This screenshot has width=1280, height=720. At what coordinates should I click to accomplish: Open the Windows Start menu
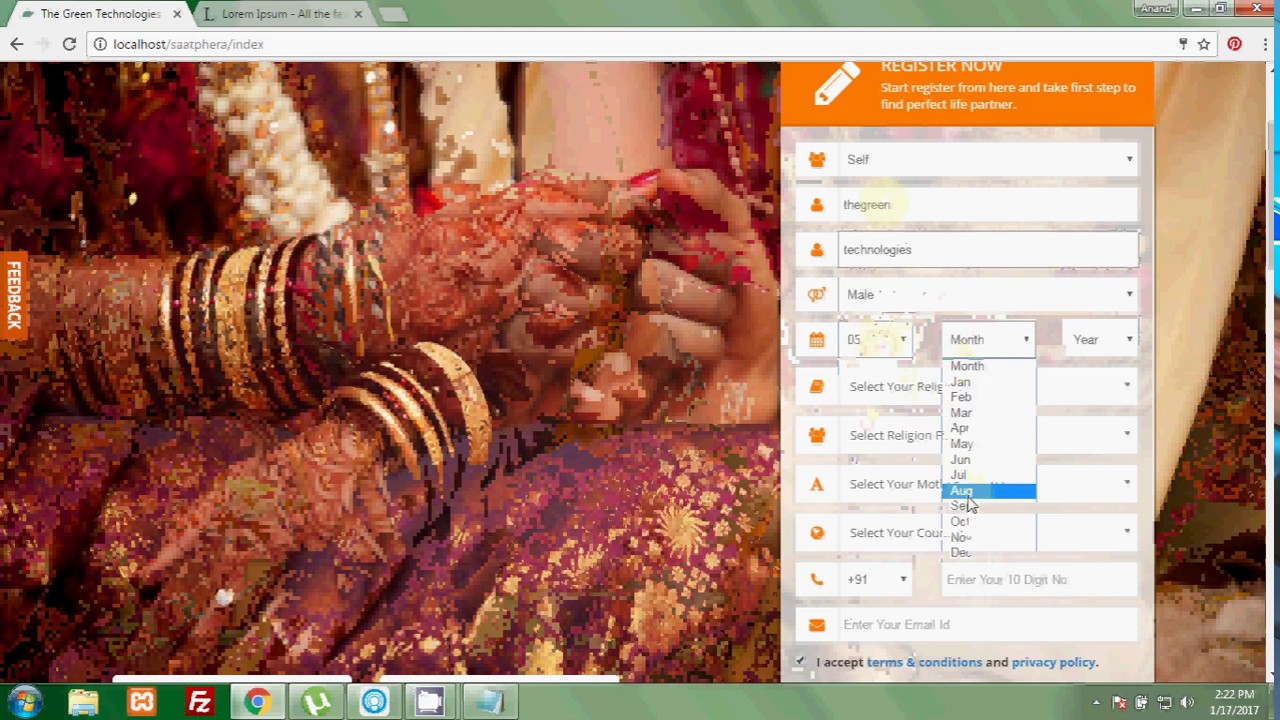pyautogui.click(x=25, y=702)
